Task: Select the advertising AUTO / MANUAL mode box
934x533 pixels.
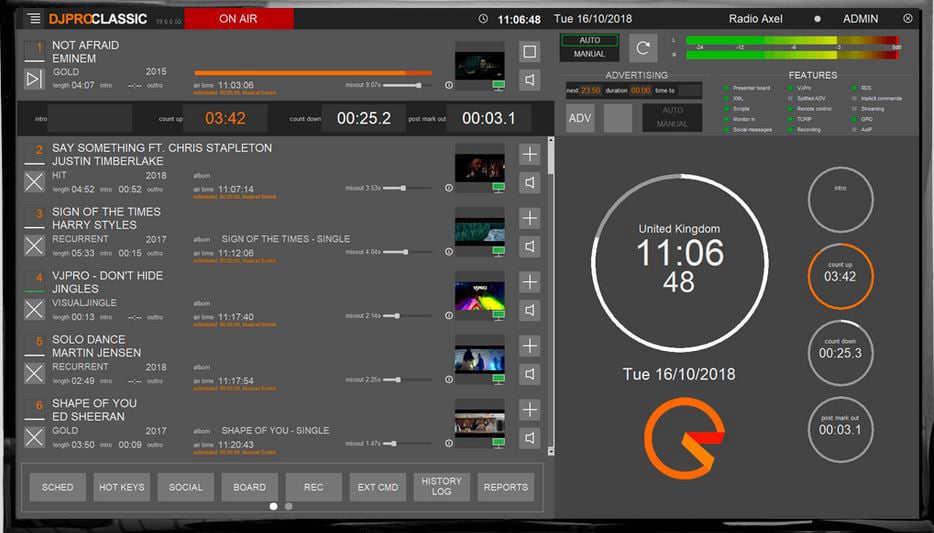Action: point(672,117)
